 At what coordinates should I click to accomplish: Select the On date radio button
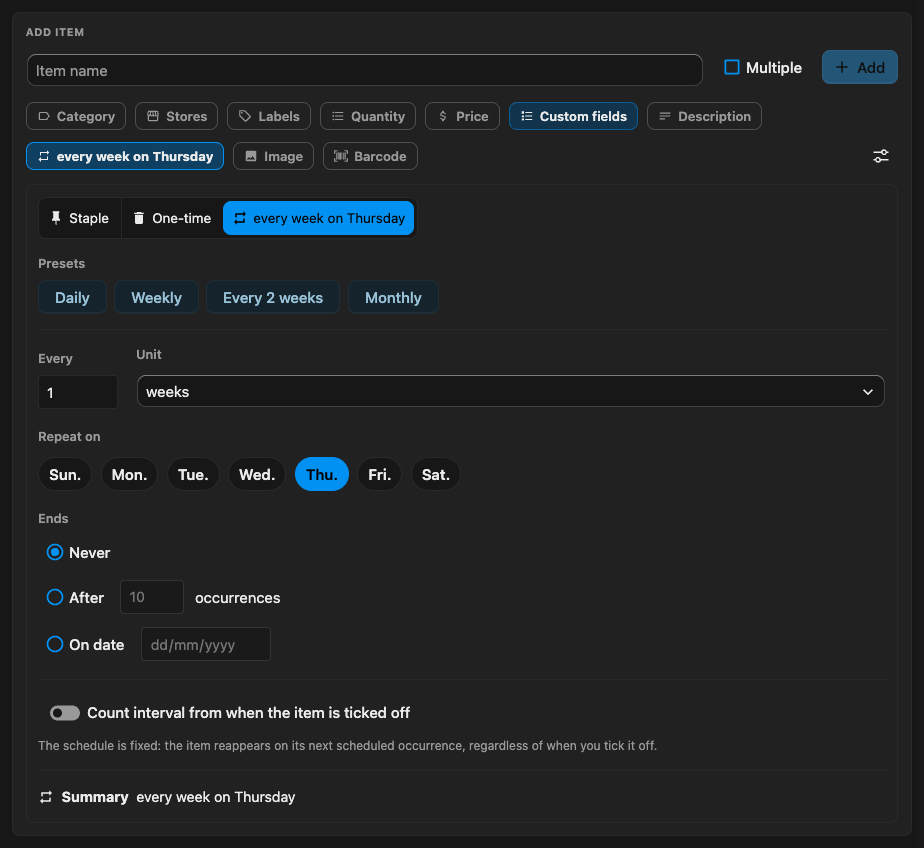[x=55, y=644]
